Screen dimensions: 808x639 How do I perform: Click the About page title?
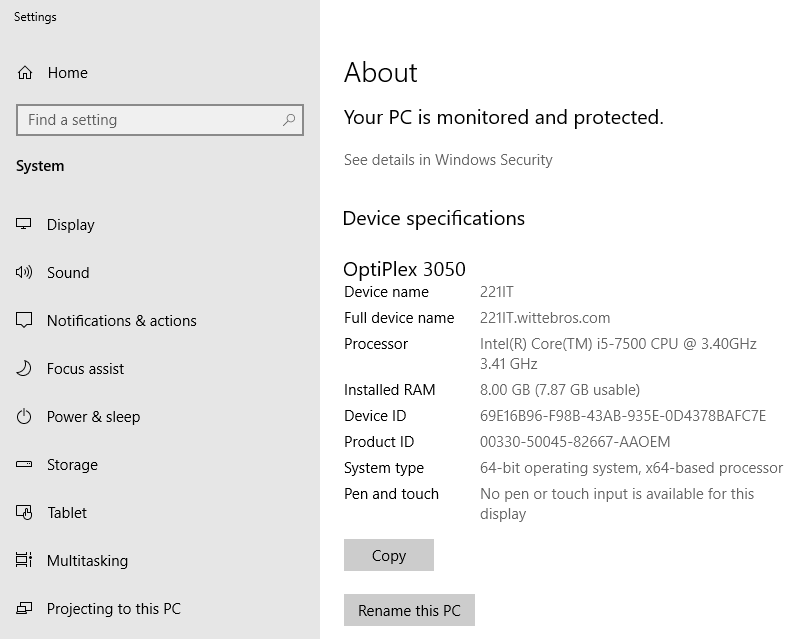click(x=381, y=72)
